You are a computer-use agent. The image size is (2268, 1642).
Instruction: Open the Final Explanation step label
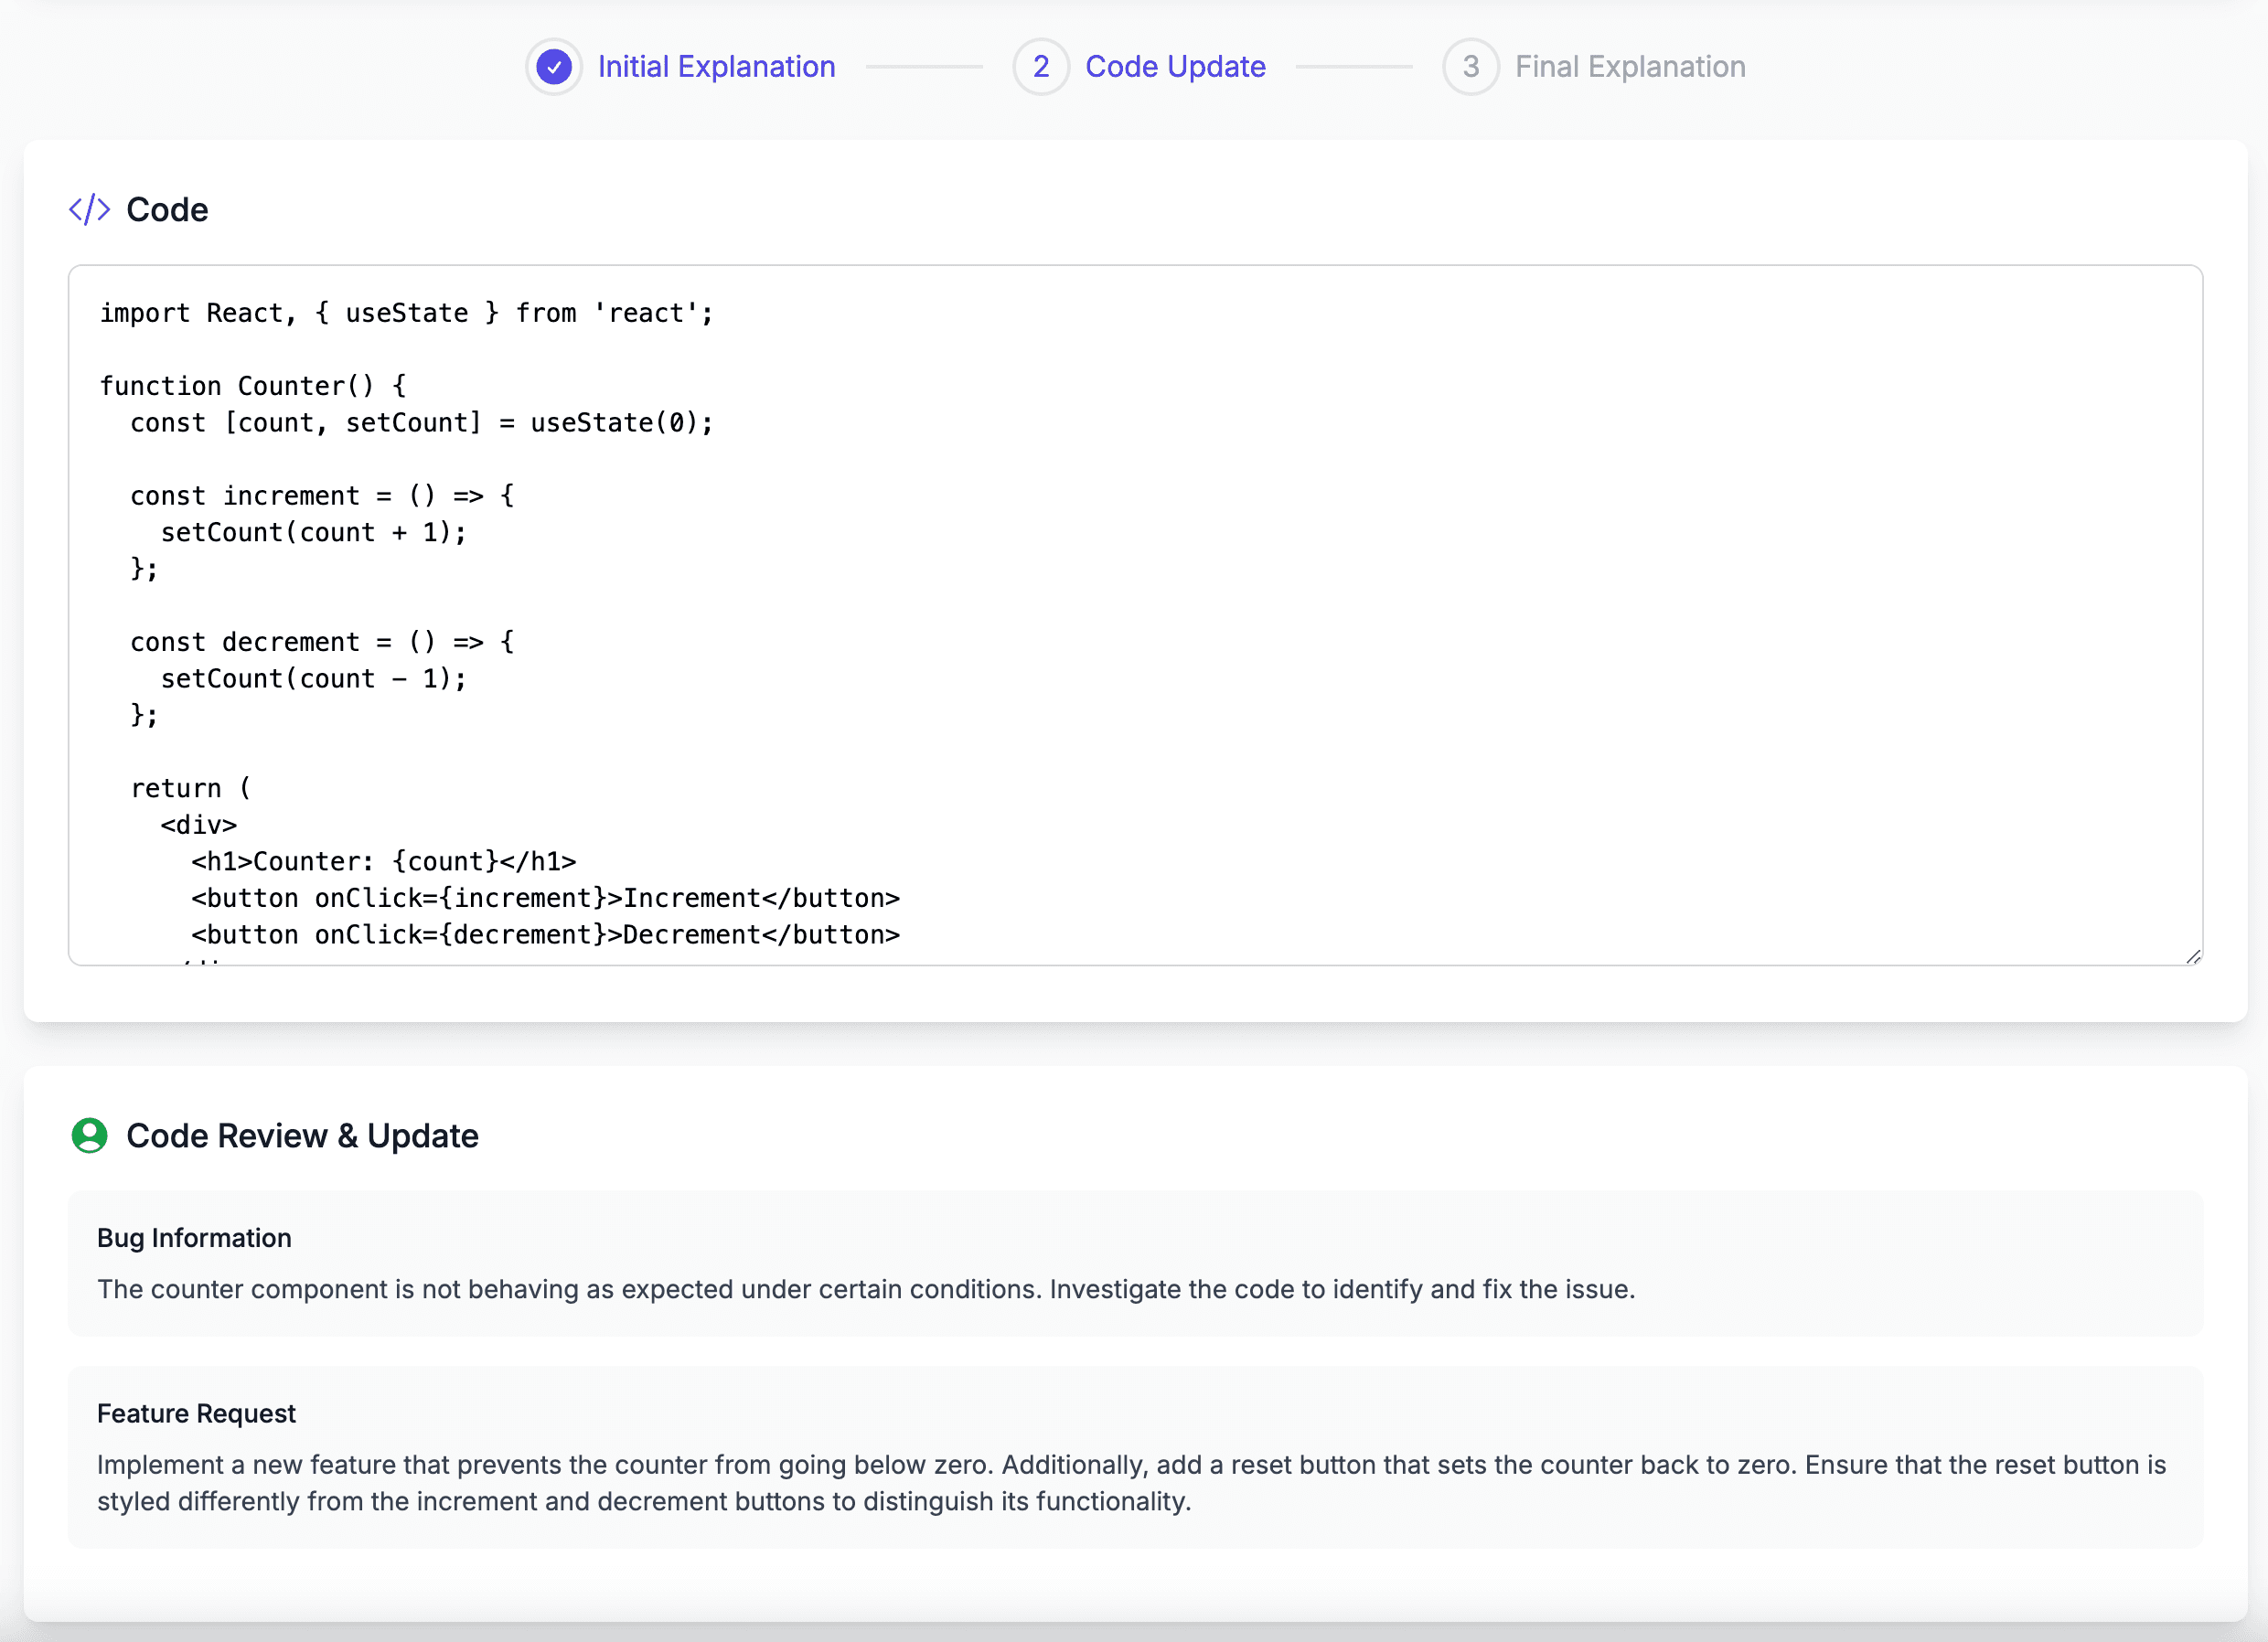1630,67
